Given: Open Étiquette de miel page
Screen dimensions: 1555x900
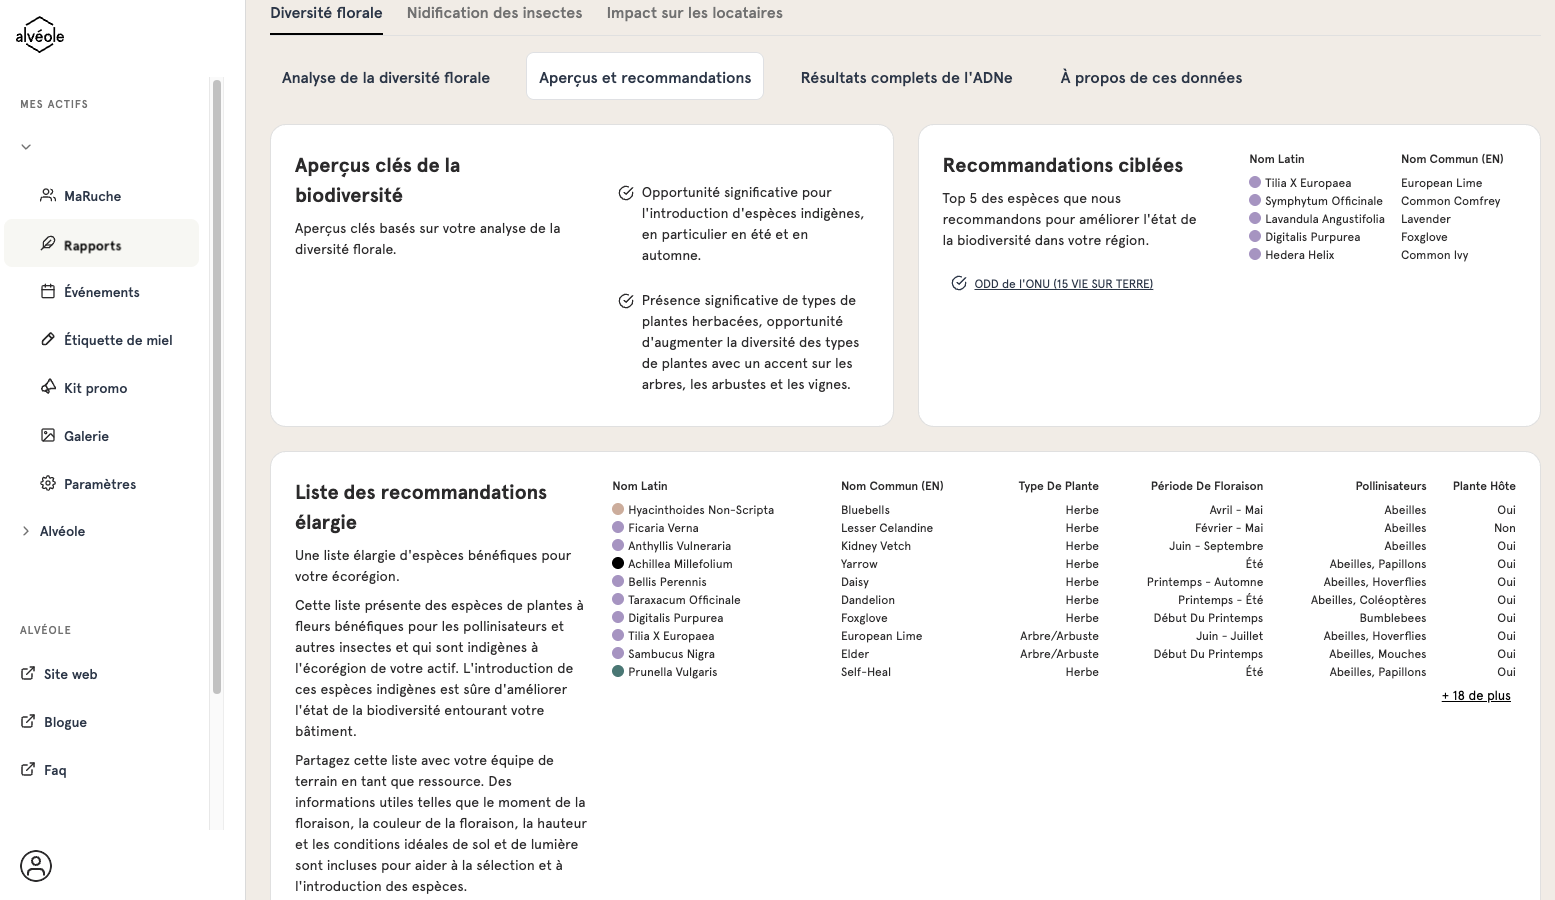Looking at the screenshot, I should 102,340.
